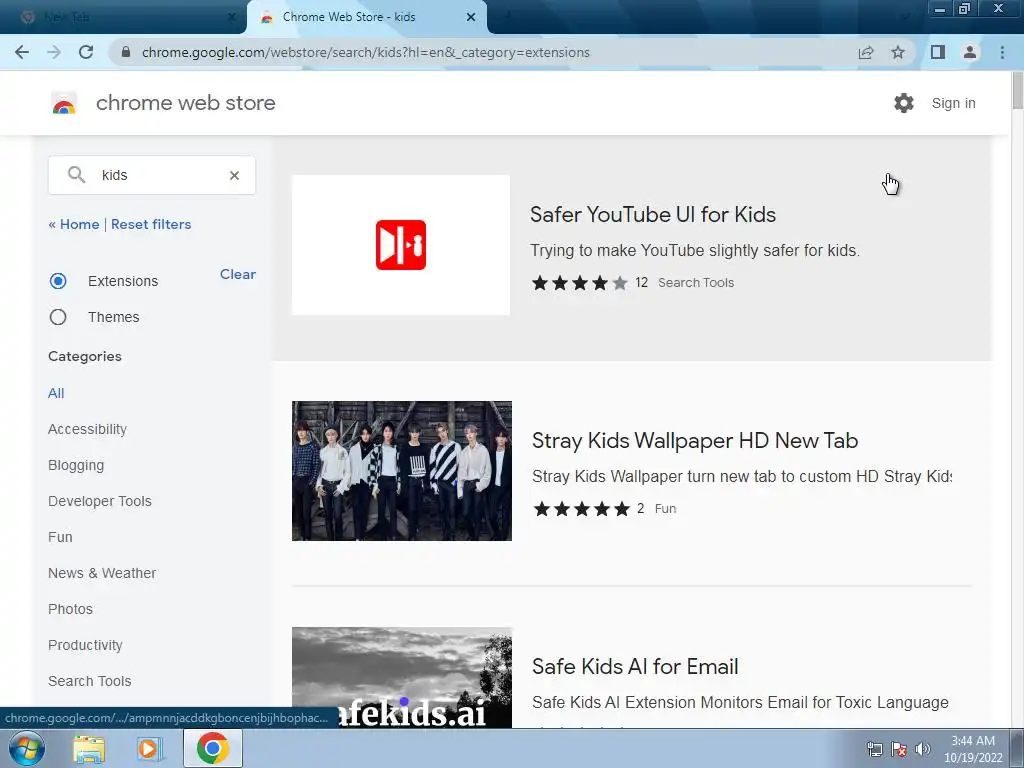Clear the kids search text
Screen dimensions: 1024x768
click(234, 175)
